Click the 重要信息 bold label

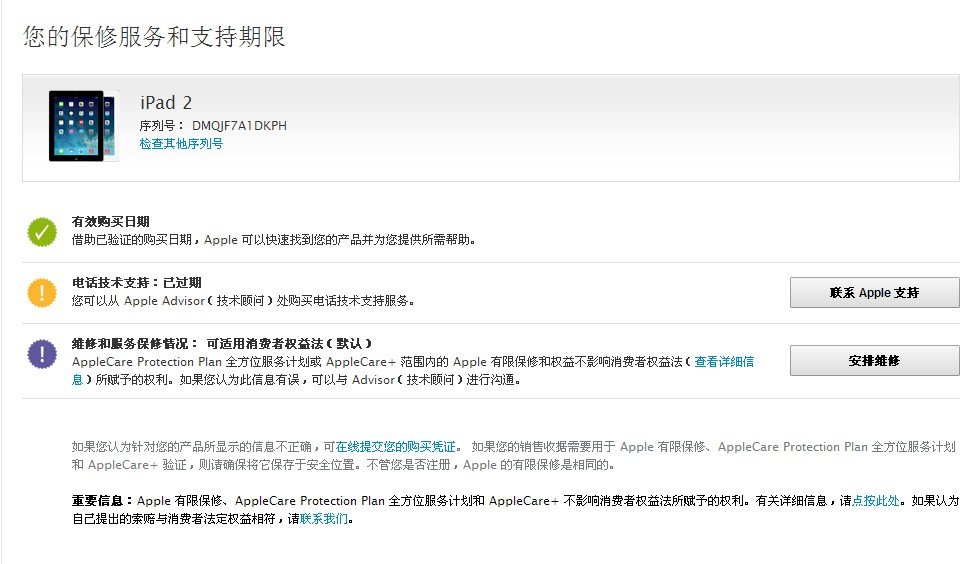coord(102,501)
